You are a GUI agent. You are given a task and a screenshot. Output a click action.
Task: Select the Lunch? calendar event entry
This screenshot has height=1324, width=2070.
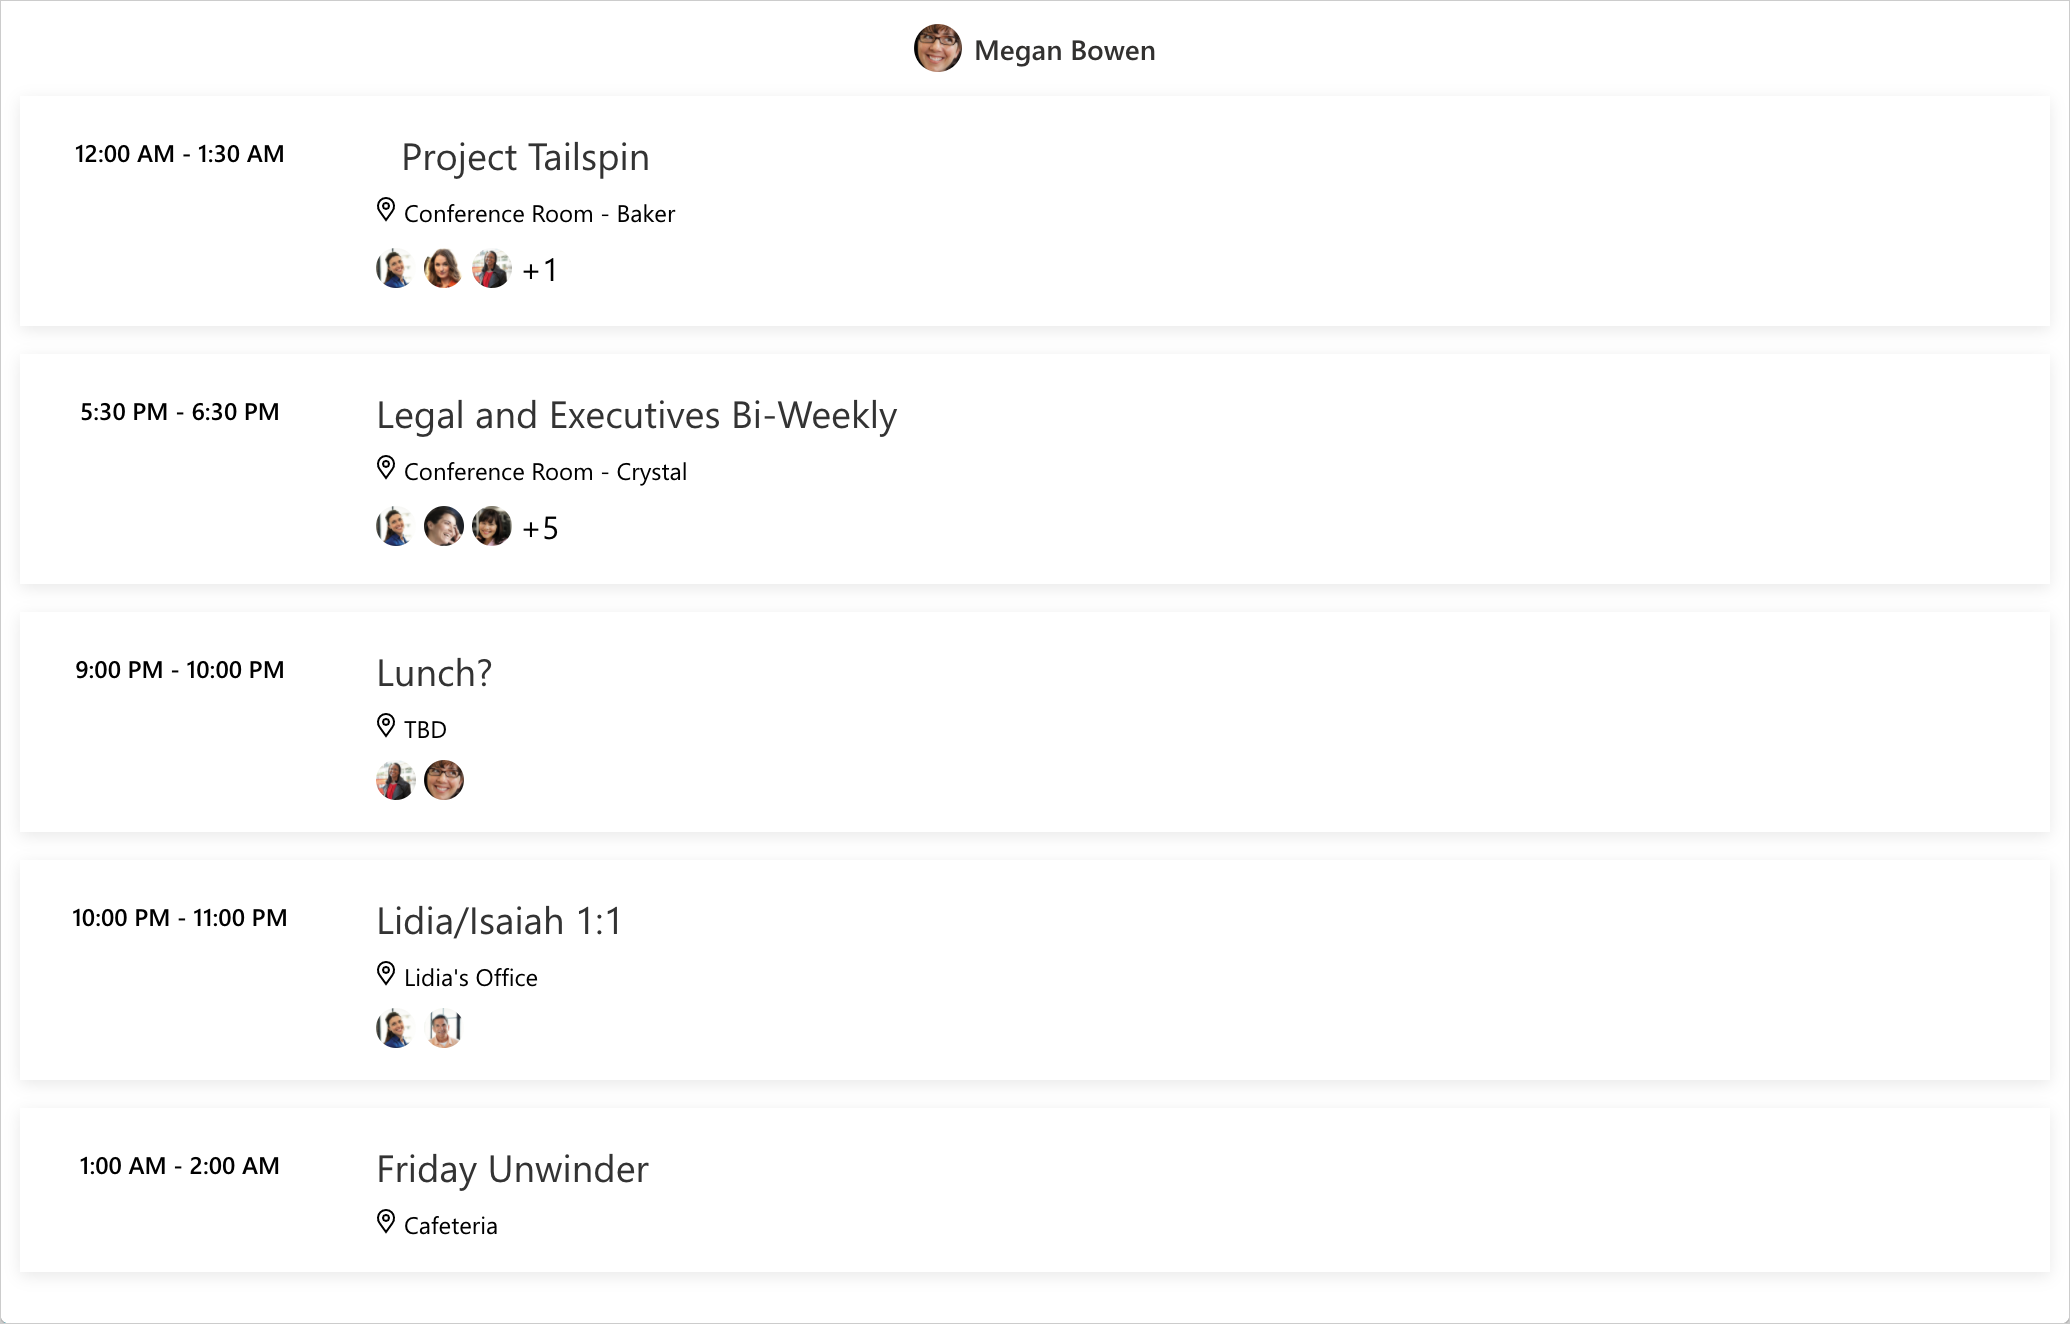coord(1035,722)
